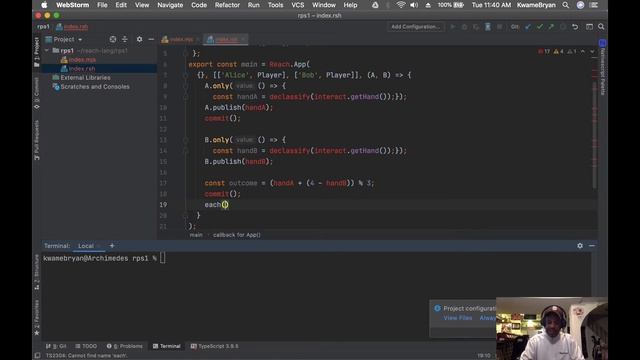640x360 pixels.
Task: Click the Run arrow in the toolbar
Action: (x=453, y=27)
